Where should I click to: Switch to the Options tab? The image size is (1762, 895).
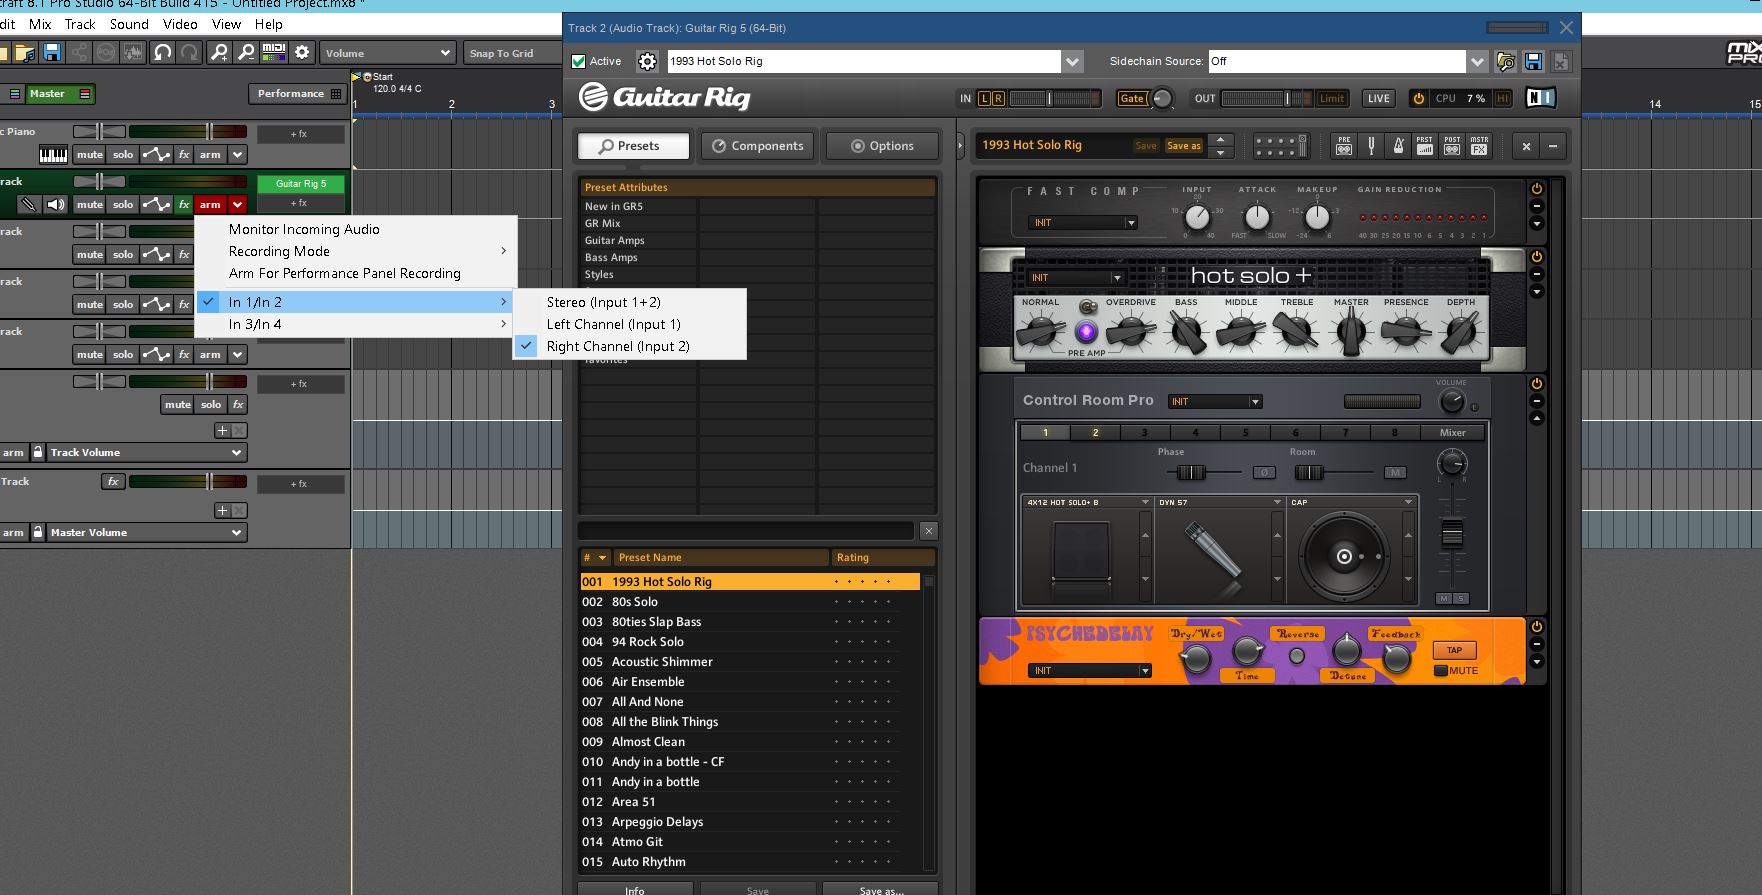pyautogui.click(x=882, y=146)
